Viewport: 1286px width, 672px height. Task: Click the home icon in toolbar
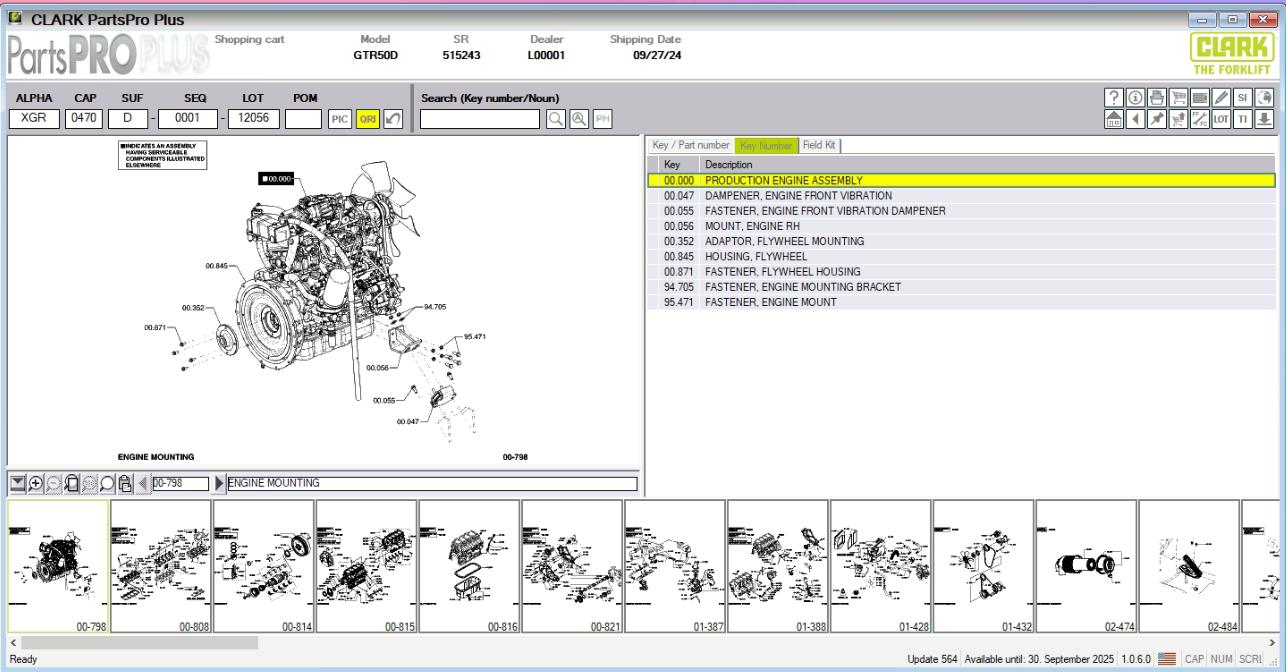(1113, 119)
